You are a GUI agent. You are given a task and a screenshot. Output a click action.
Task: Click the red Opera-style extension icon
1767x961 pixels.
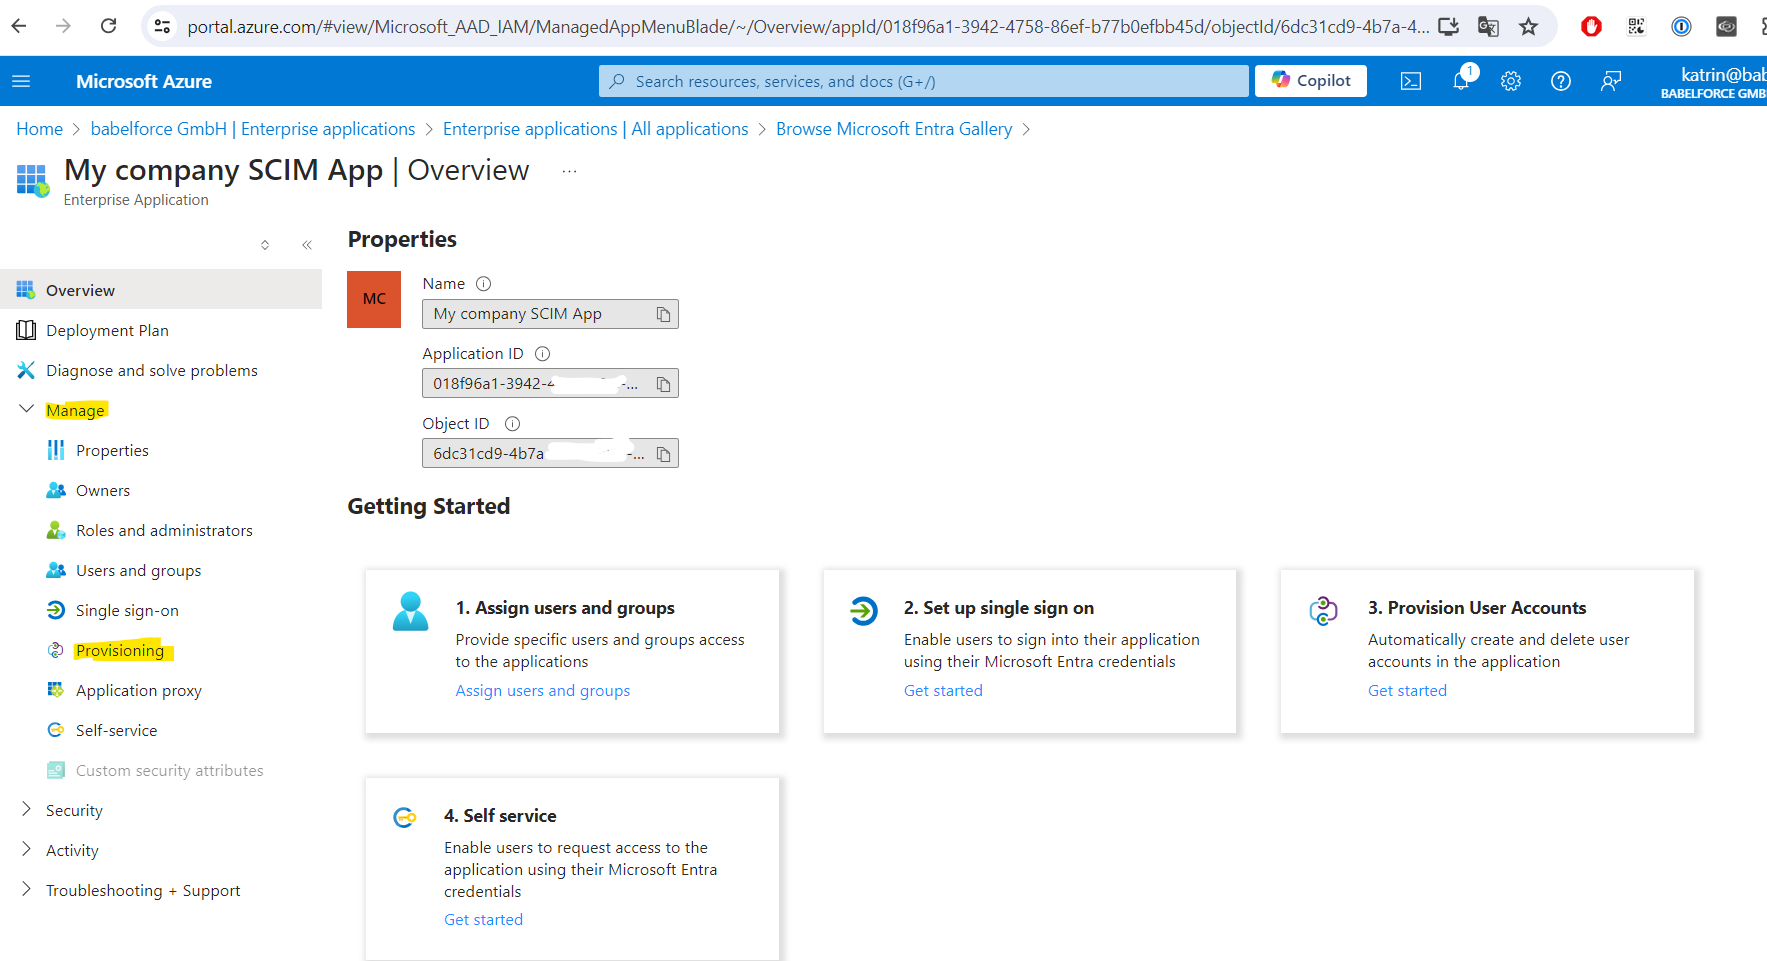(x=1591, y=27)
